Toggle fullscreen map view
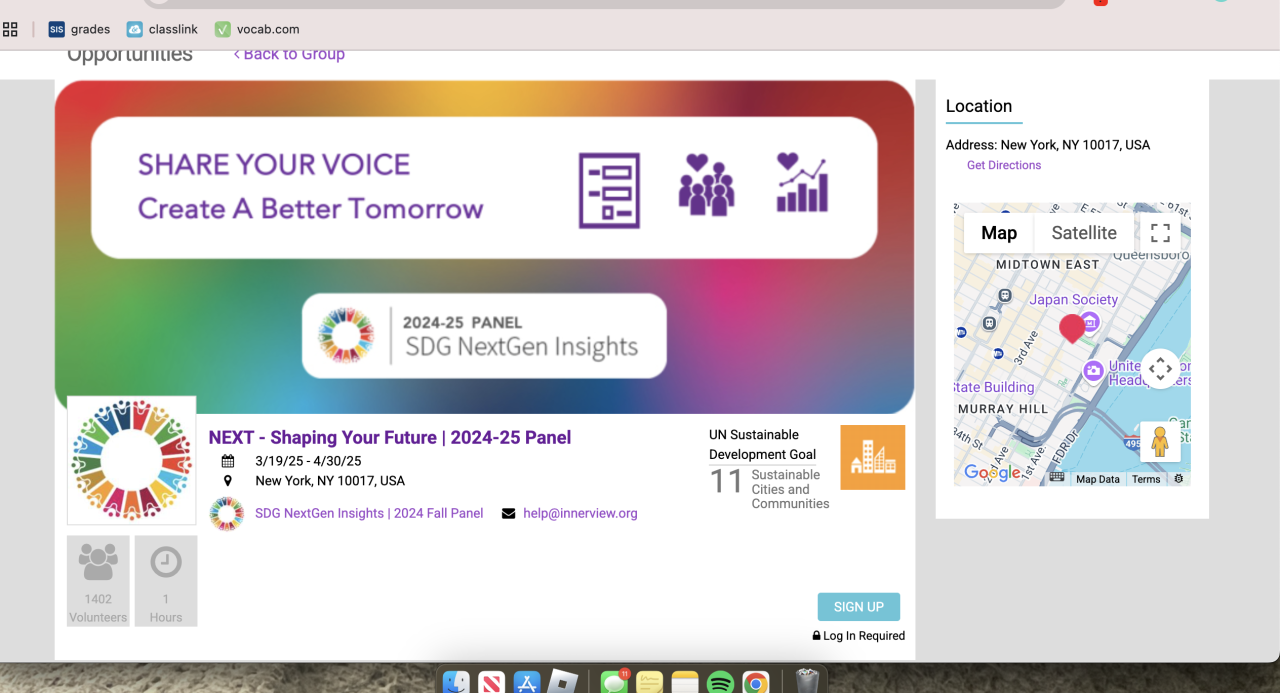1280x693 pixels. 1160,233
